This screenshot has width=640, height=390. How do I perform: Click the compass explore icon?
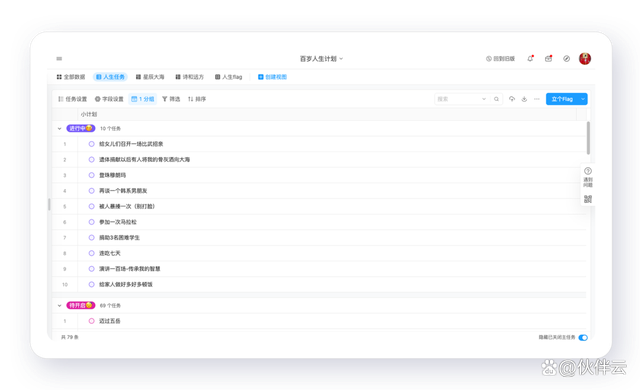pos(567,59)
